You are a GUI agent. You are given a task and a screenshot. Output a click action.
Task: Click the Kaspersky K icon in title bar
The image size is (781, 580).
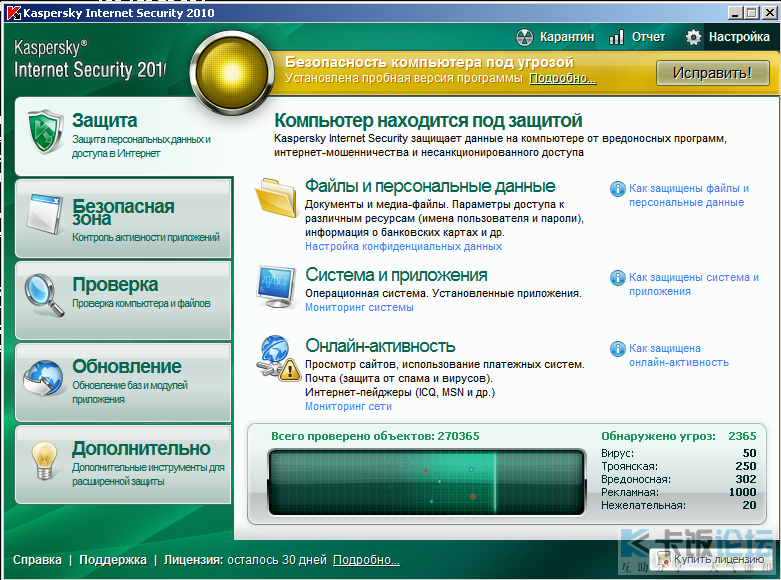pyautogui.click(x=13, y=13)
